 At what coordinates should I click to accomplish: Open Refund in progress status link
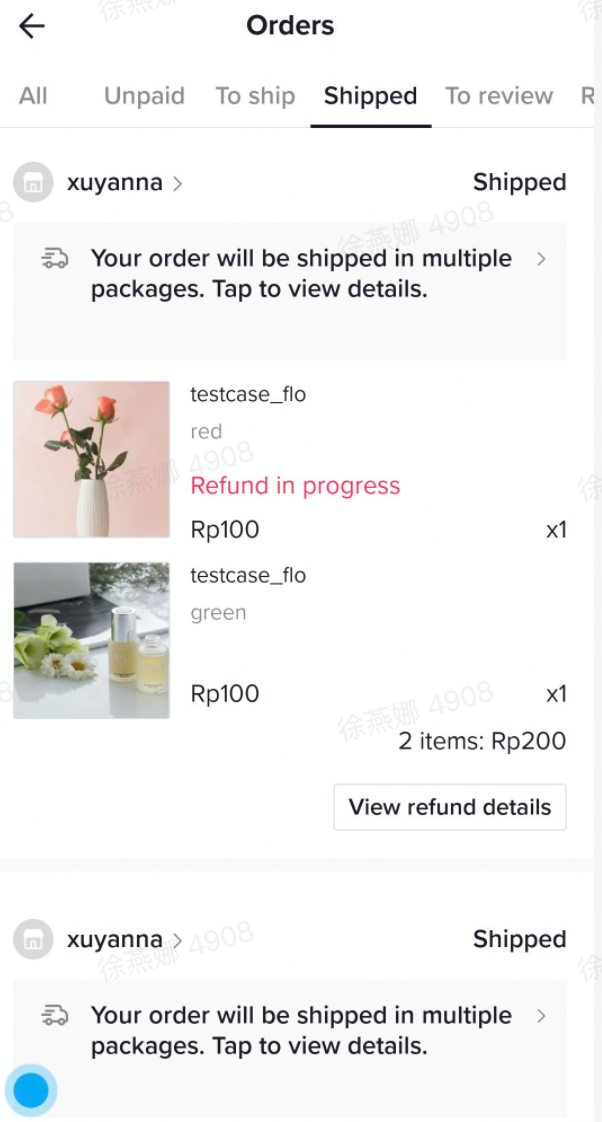[x=295, y=486]
